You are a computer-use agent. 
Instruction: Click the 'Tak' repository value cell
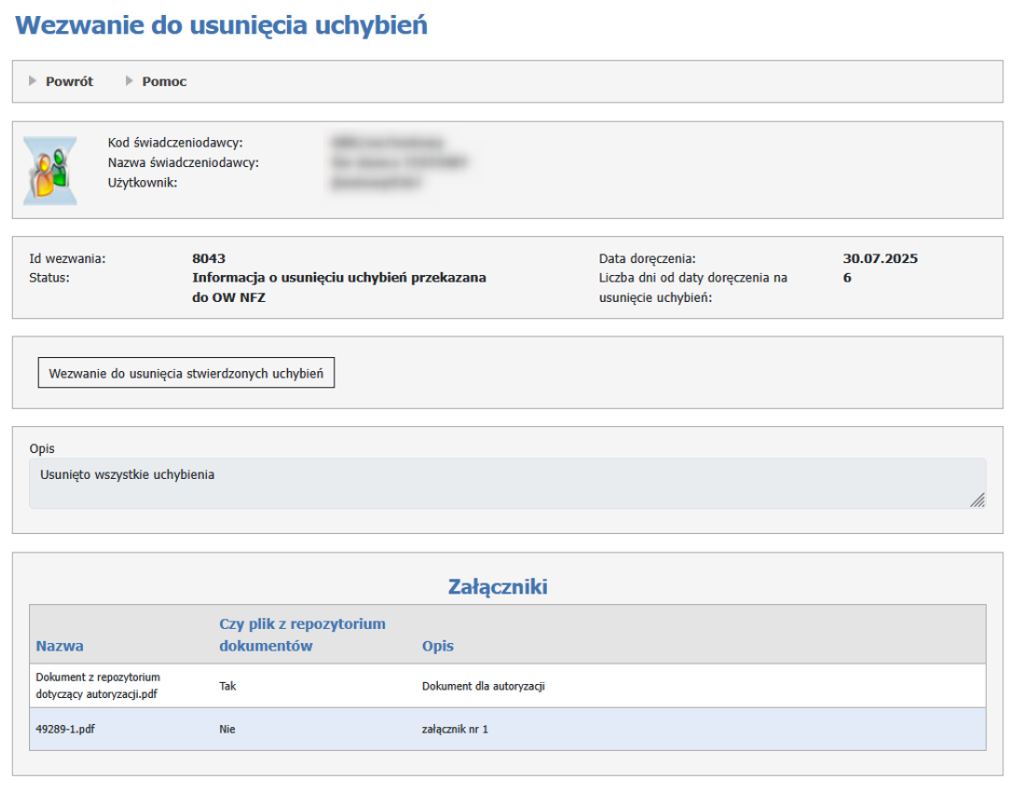227,687
